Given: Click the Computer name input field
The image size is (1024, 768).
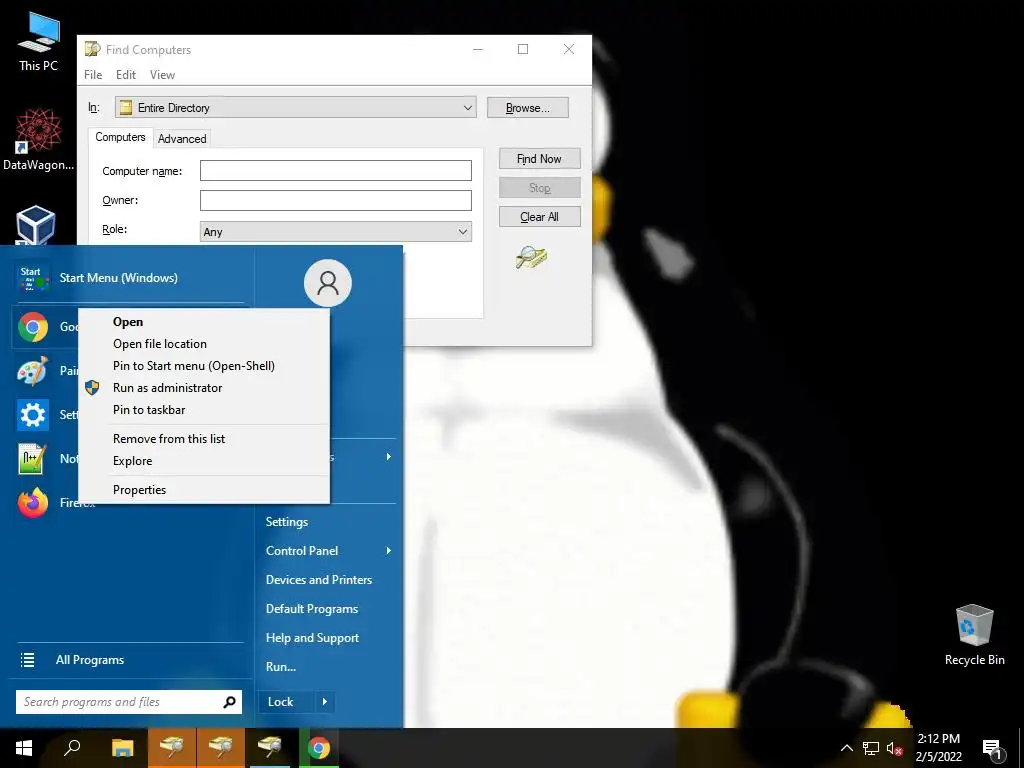Looking at the screenshot, I should click(336, 170).
